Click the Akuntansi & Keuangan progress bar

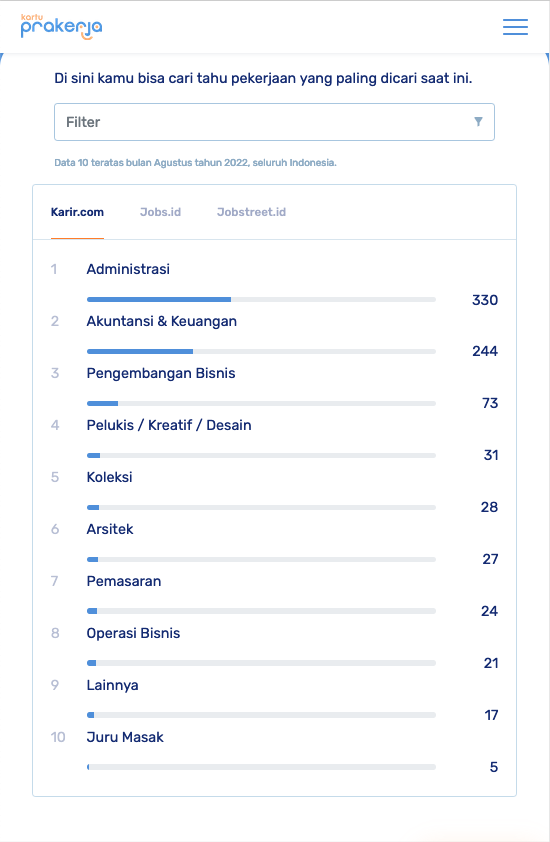[x=261, y=352]
